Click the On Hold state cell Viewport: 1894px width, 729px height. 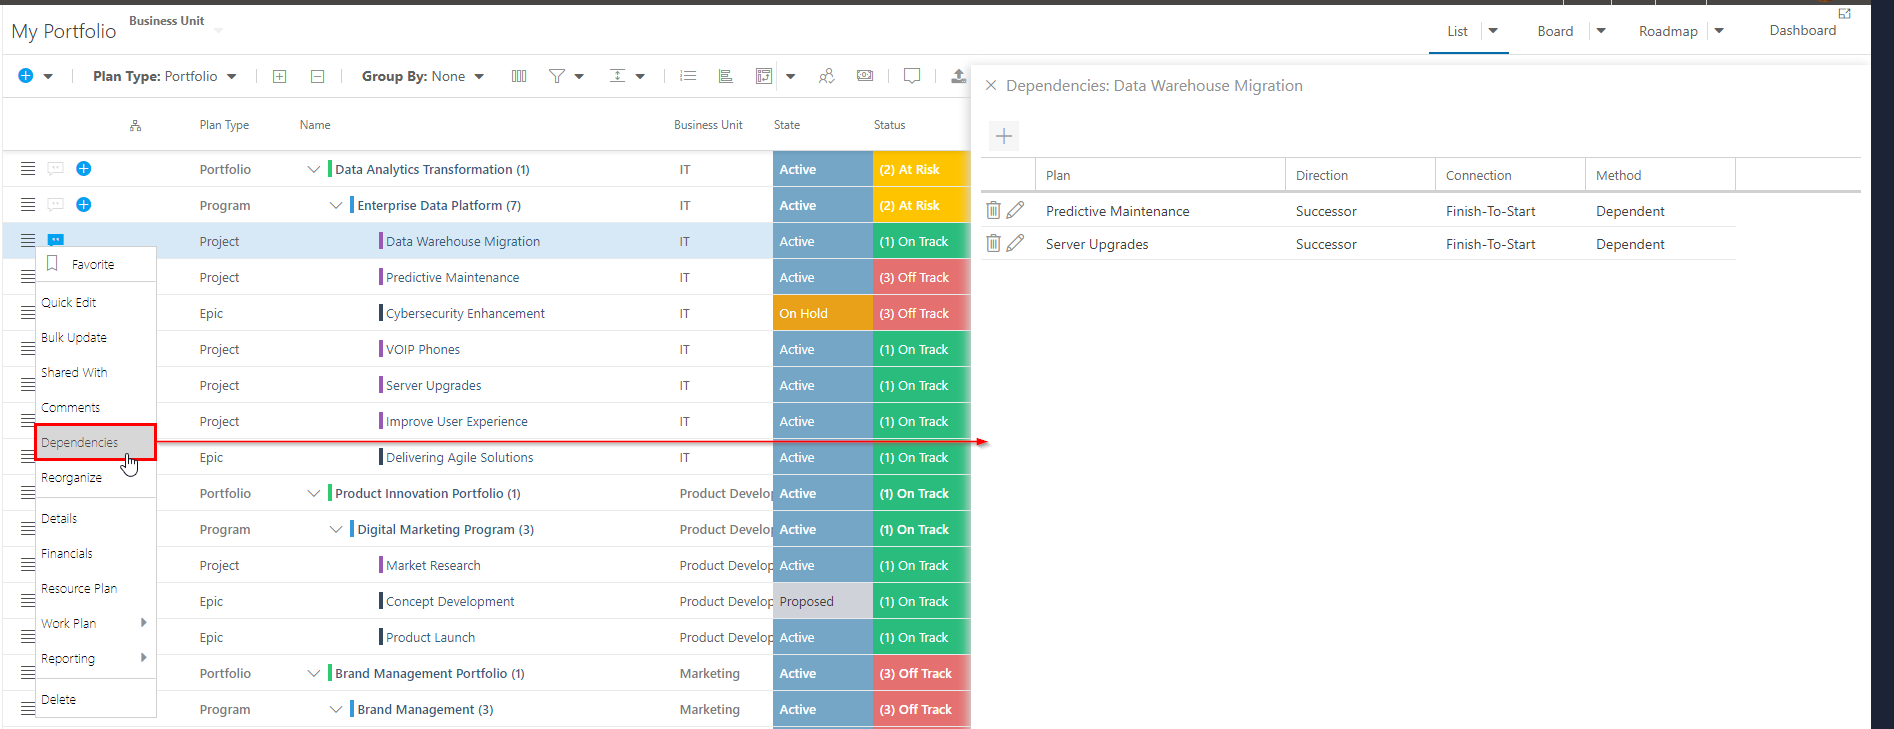click(823, 313)
